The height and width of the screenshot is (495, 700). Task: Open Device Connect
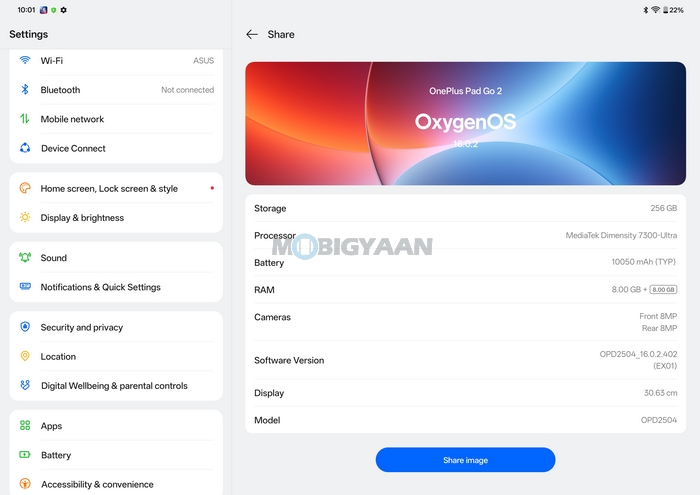coord(116,148)
